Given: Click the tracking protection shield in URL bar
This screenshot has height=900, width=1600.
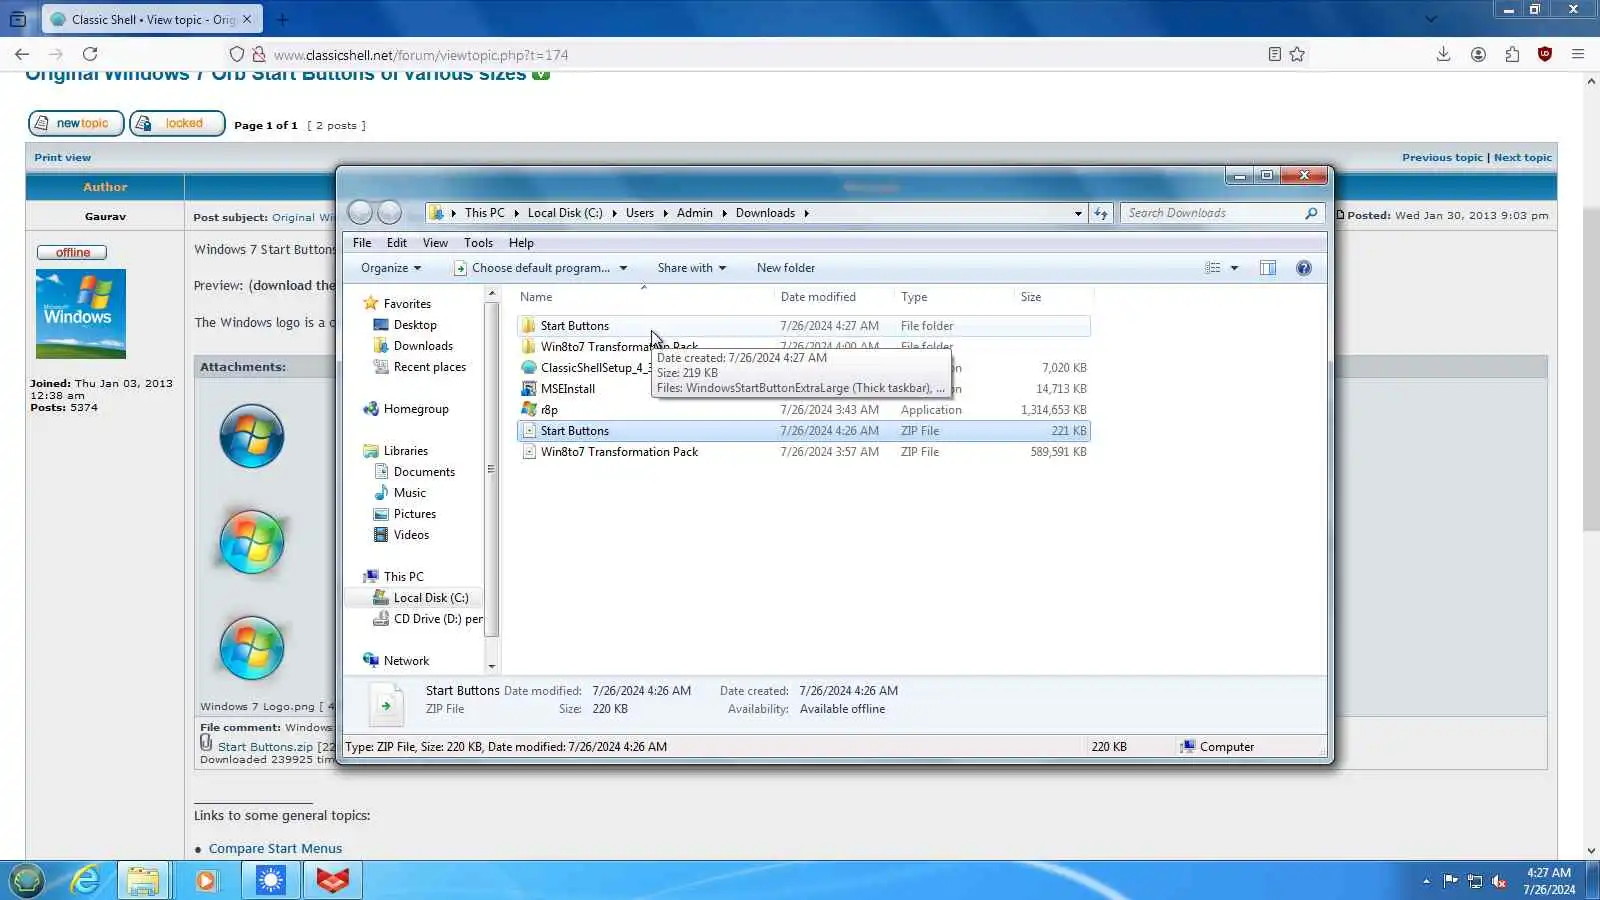Looking at the screenshot, I should coord(236,54).
